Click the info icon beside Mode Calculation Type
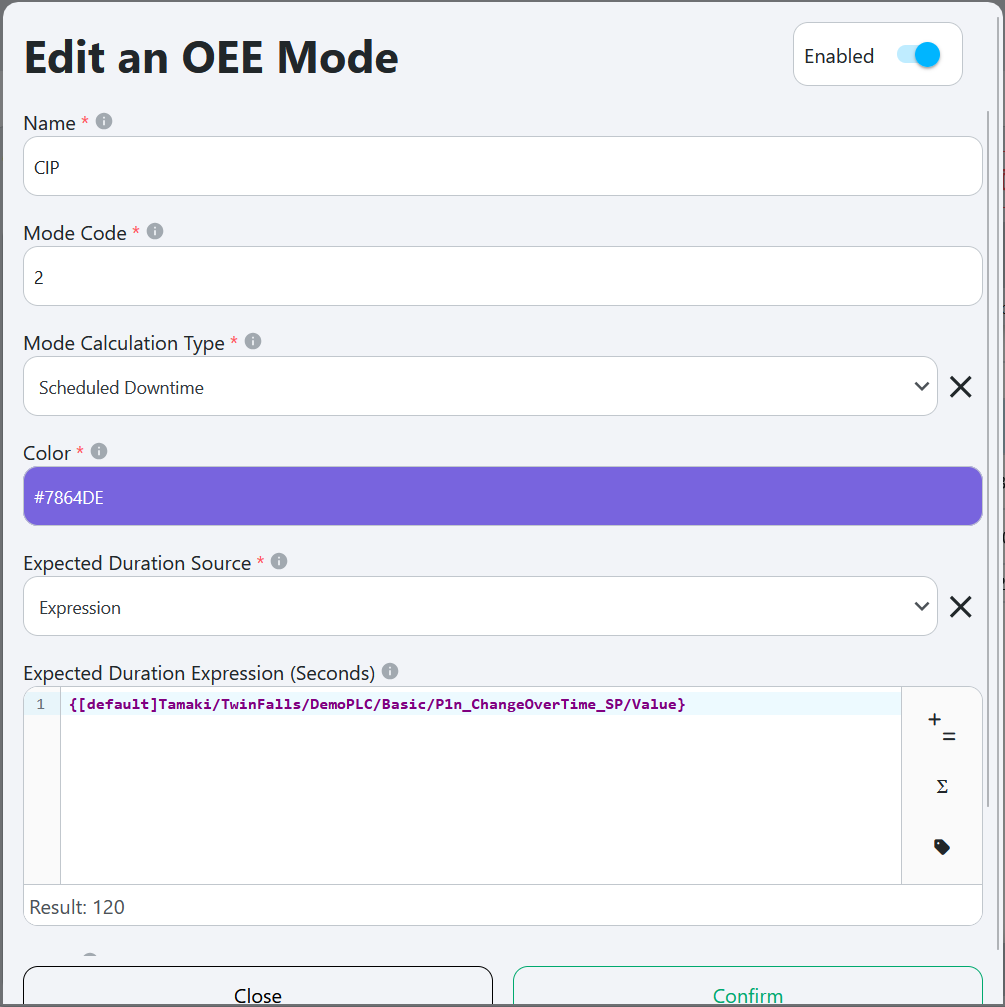 click(x=252, y=341)
